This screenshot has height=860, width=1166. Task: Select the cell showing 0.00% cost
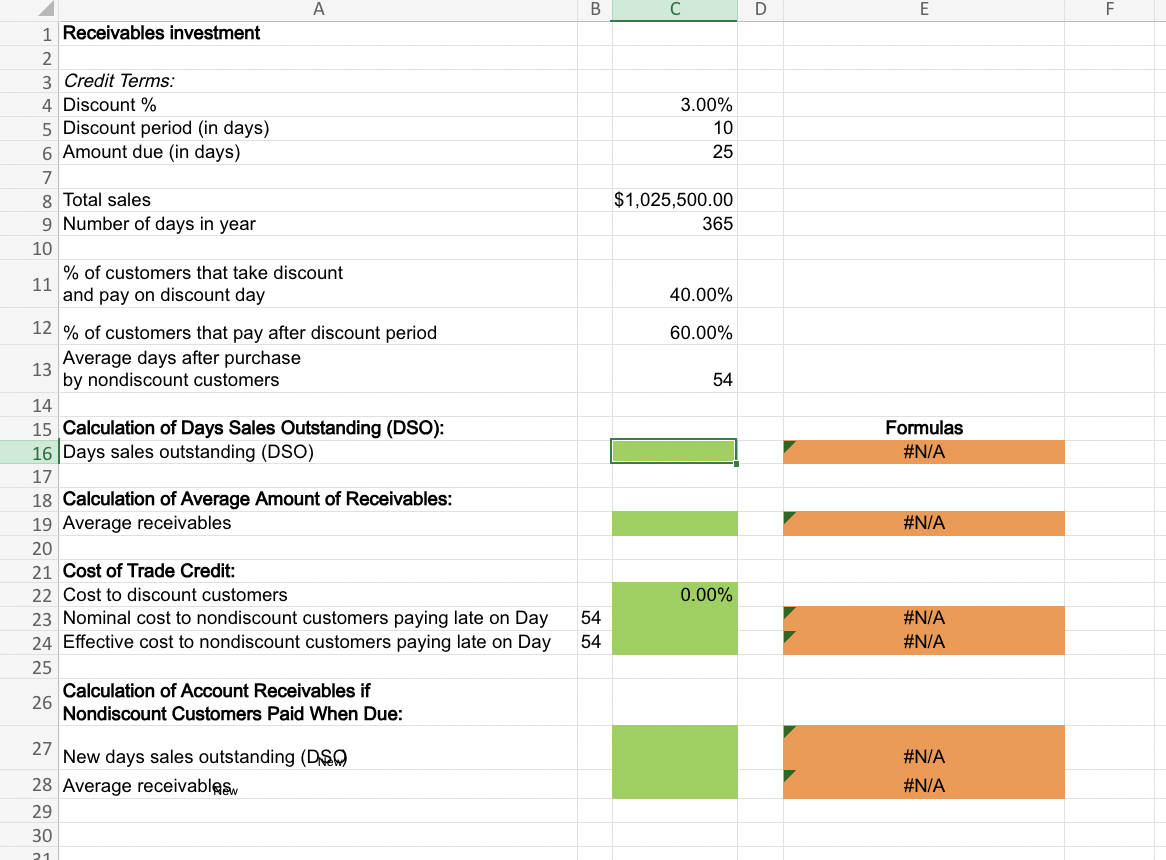click(673, 594)
